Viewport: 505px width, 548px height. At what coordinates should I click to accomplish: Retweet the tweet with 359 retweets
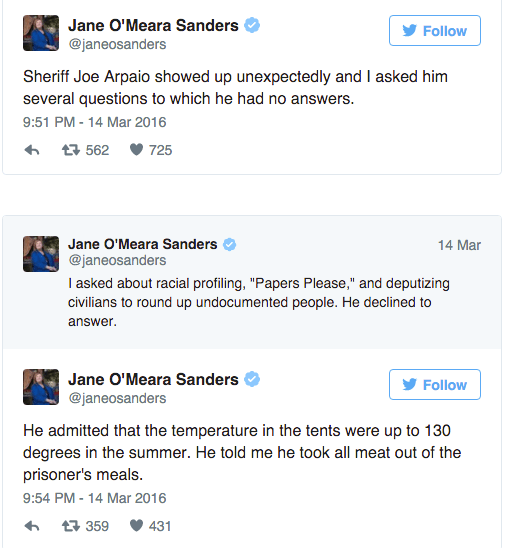(71, 526)
